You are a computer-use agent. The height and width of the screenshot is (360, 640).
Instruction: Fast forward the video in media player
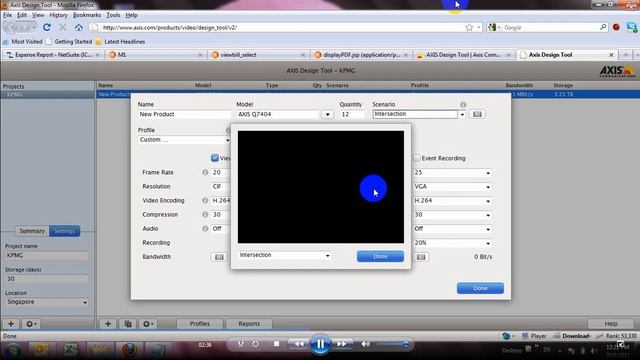341,344
